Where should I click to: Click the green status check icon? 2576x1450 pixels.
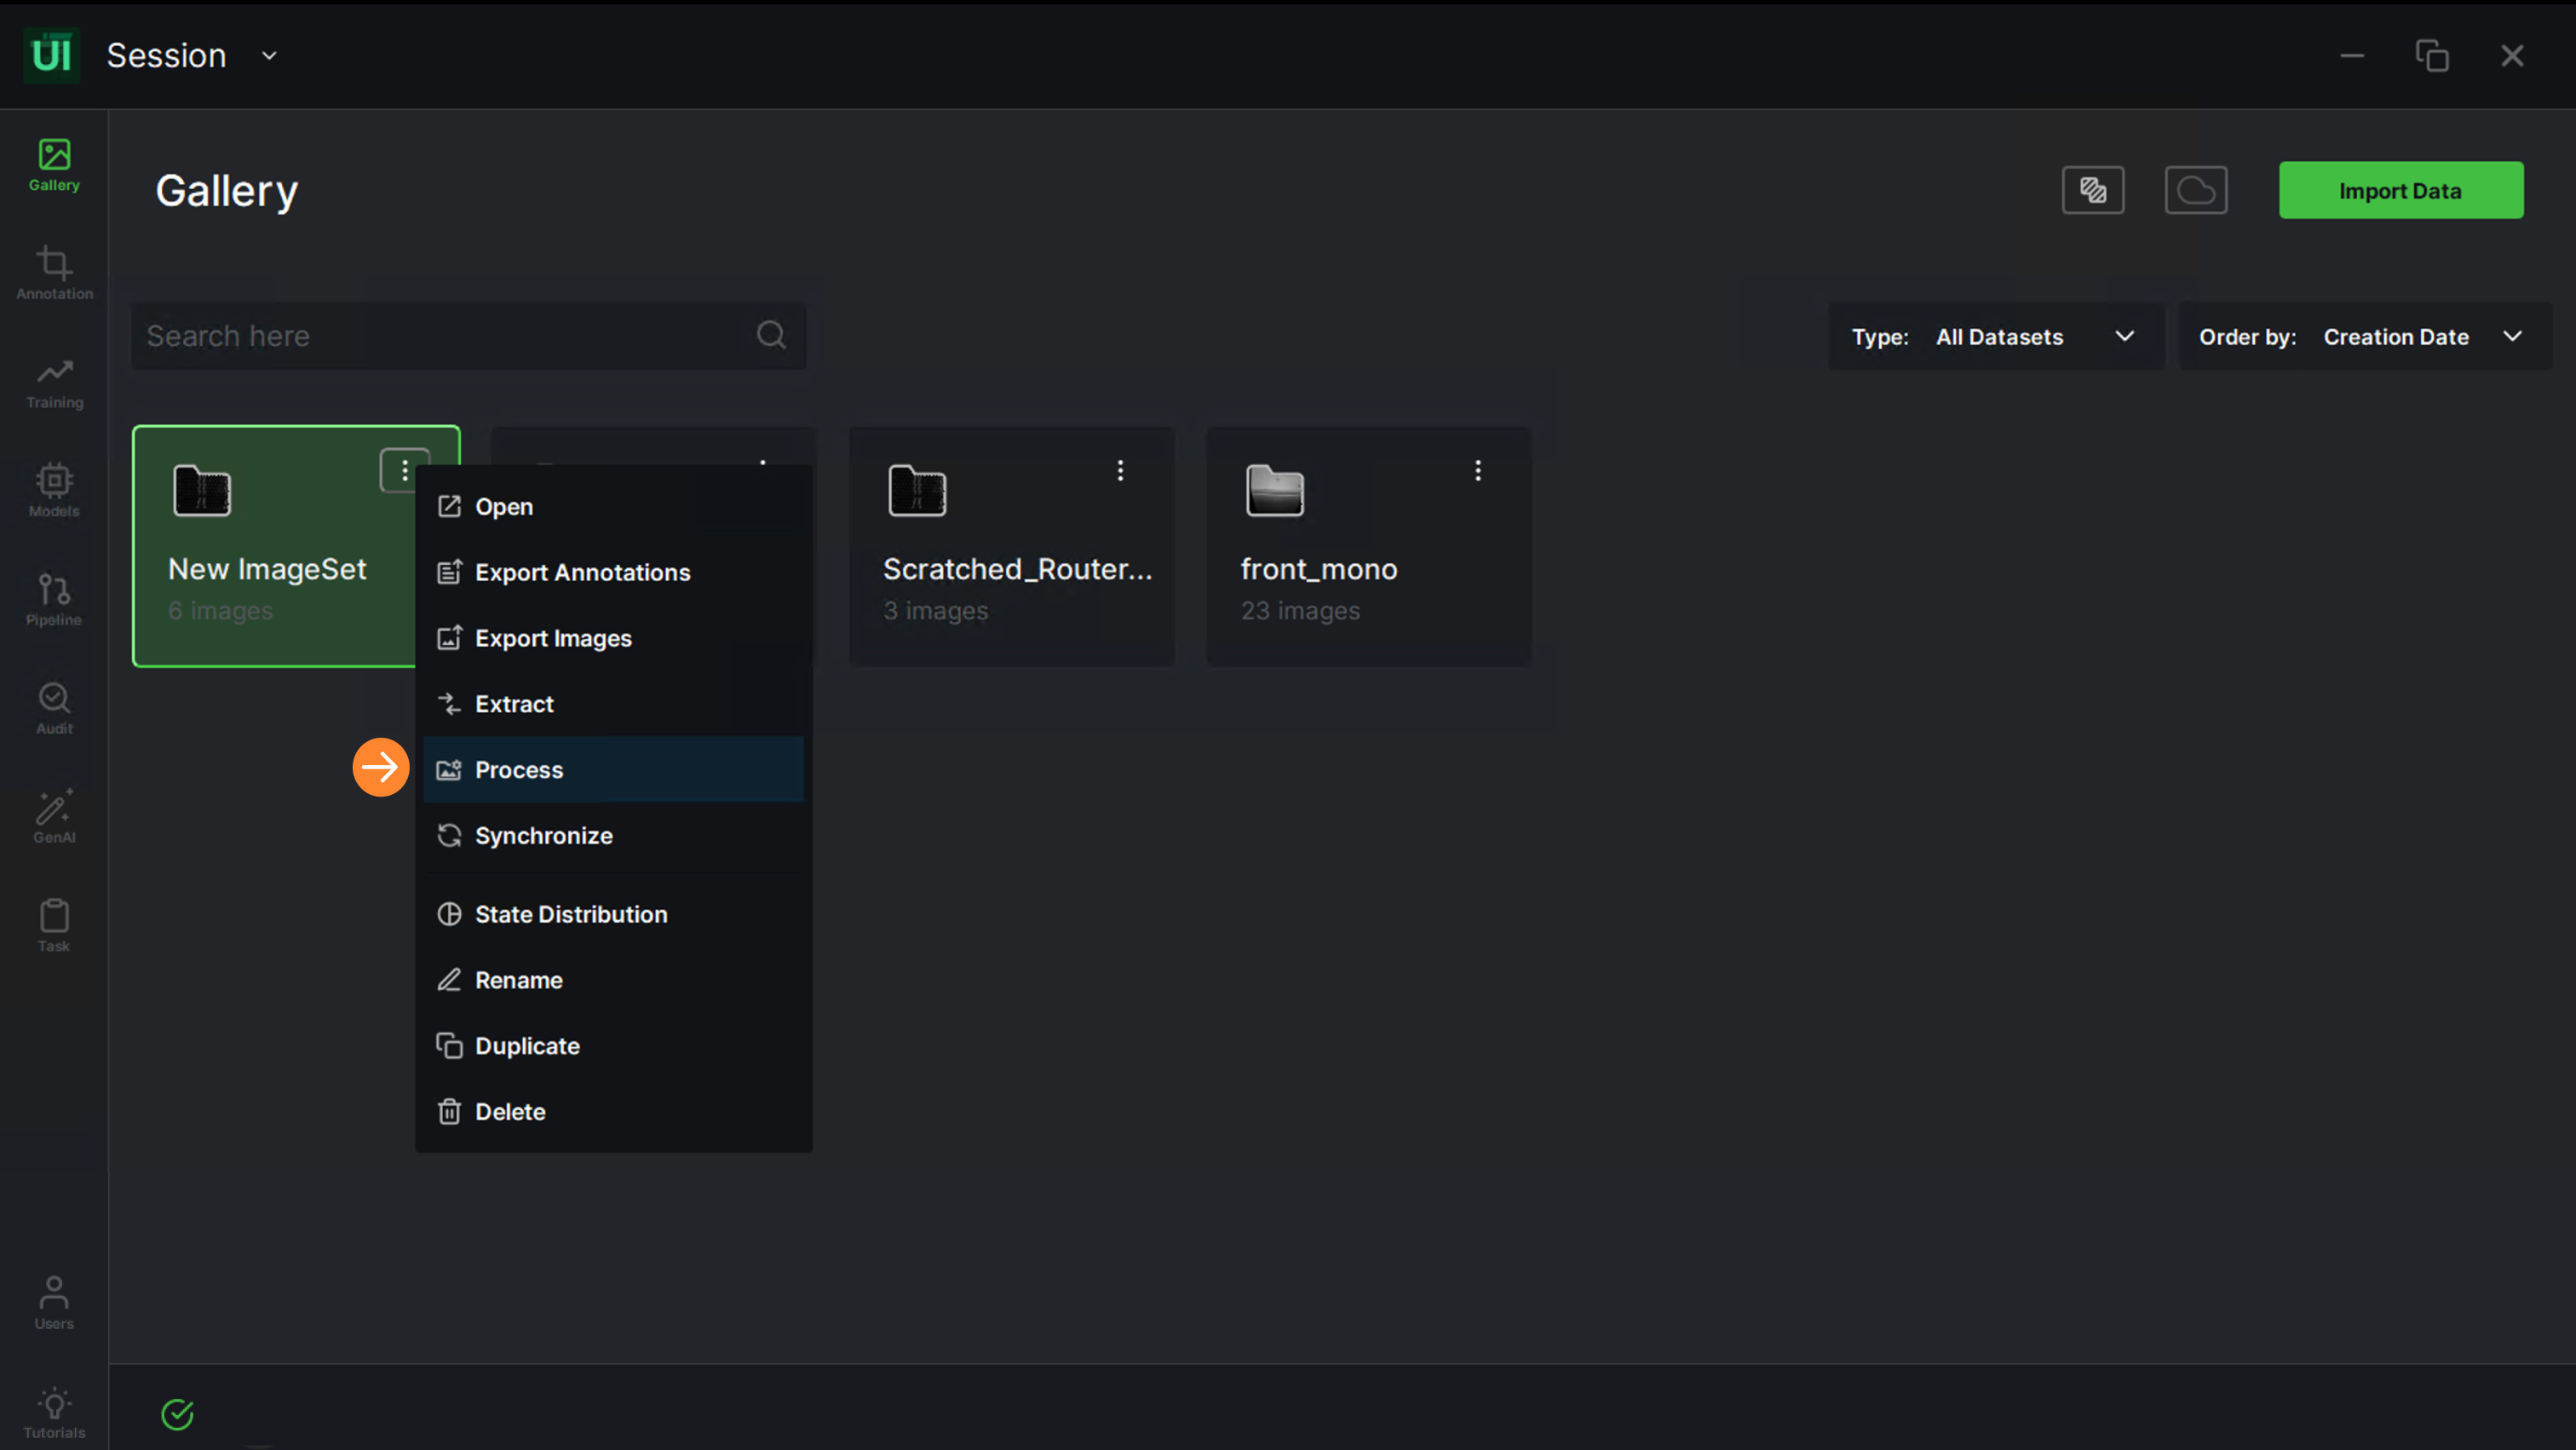[x=177, y=1414]
